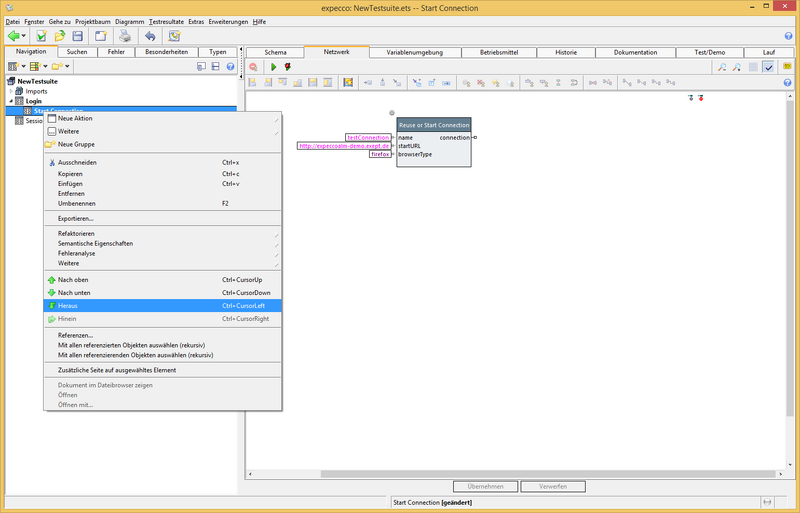
Task: Click the debug run icon beside play
Action: coord(288,67)
